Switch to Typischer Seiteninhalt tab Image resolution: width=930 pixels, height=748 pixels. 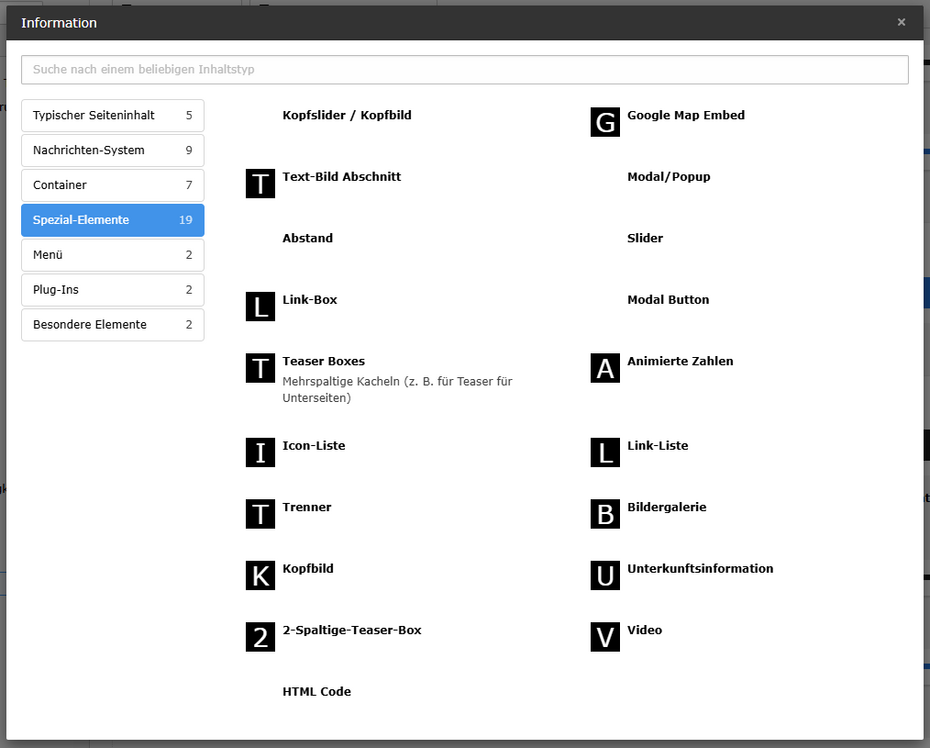pyautogui.click(x=112, y=115)
